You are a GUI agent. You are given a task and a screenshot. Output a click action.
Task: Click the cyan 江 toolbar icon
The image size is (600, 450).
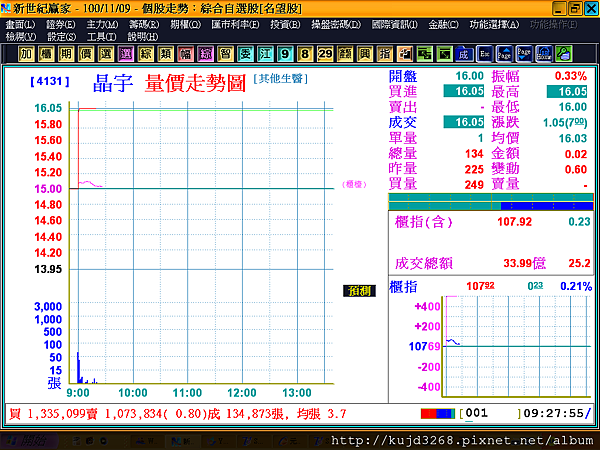(x=265, y=54)
